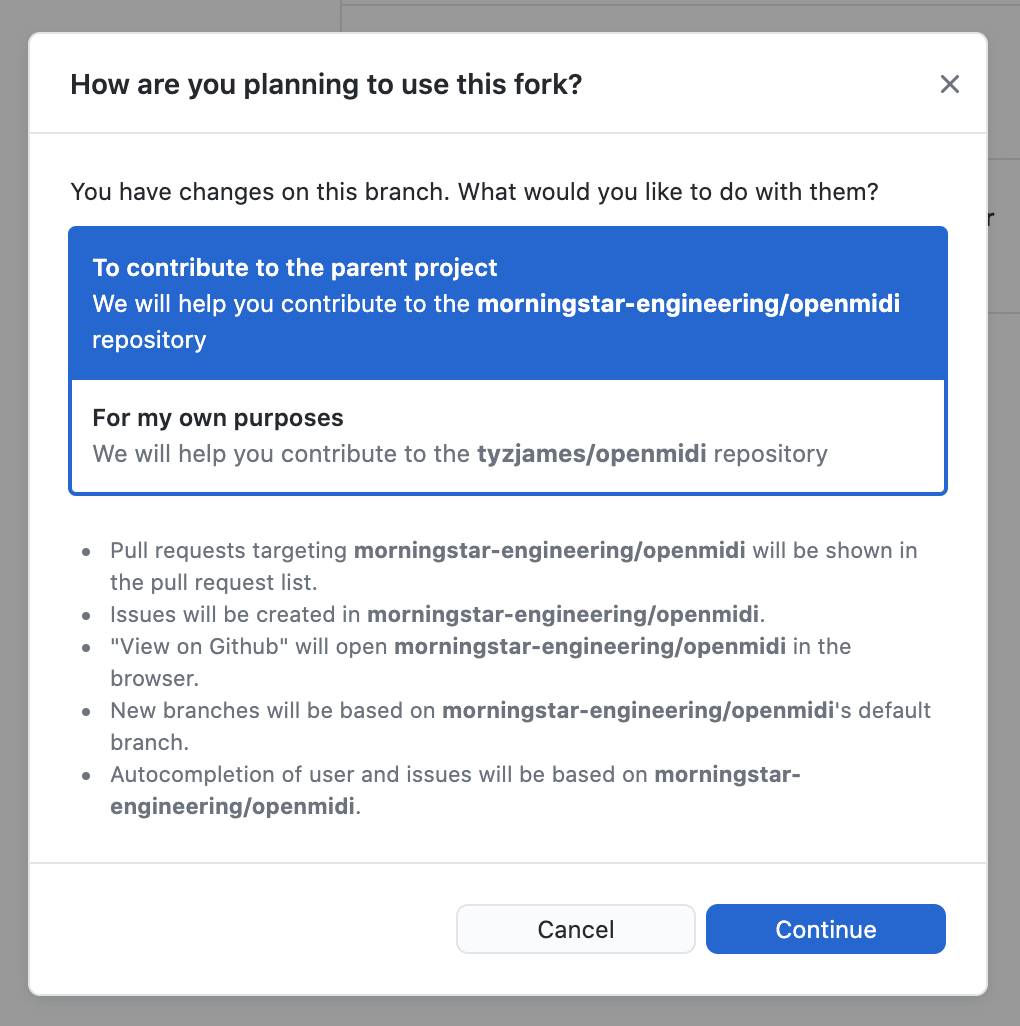Screen dimensions: 1020x1026
Task: Choose the "For my own purposes" option
Action: point(218,418)
